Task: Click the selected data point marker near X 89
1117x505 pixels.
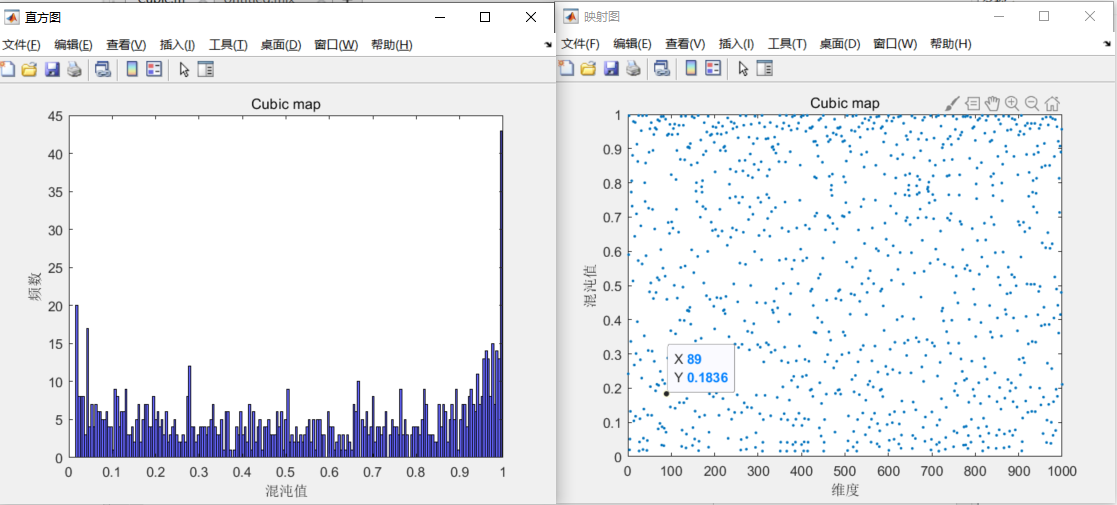Action: [x=666, y=394]
